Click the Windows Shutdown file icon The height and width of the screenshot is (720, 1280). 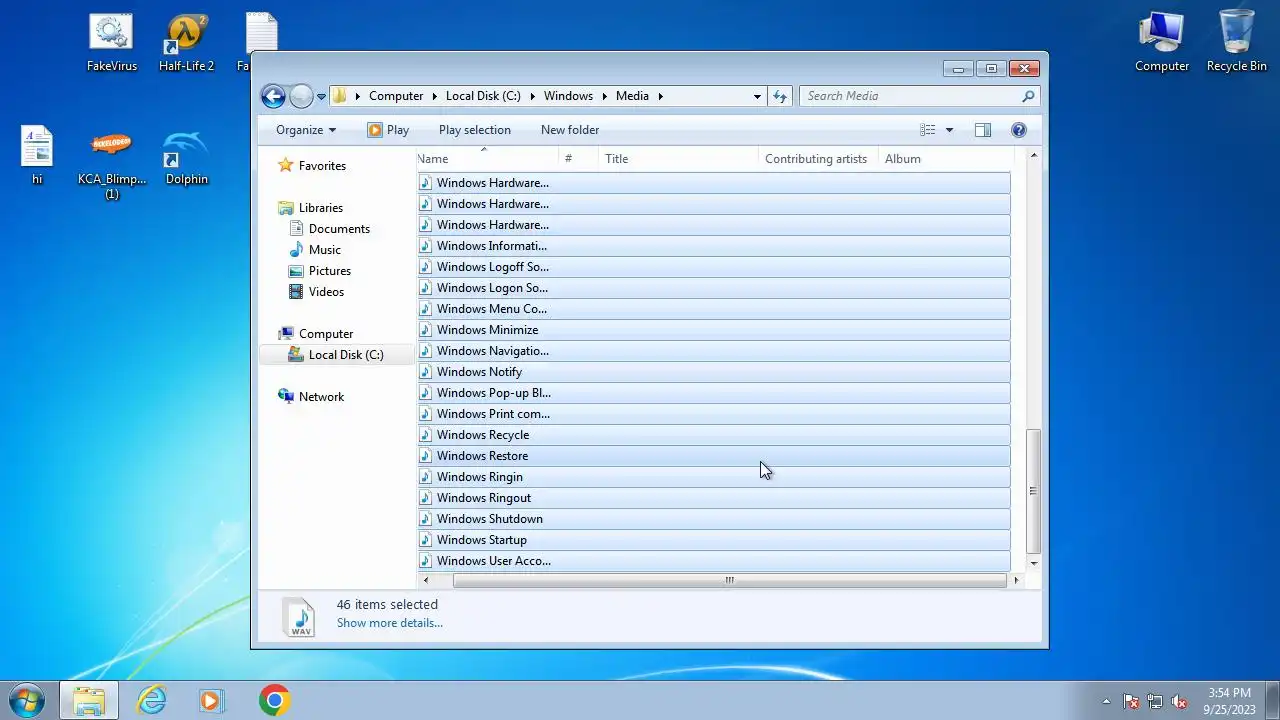pos(426,519)
